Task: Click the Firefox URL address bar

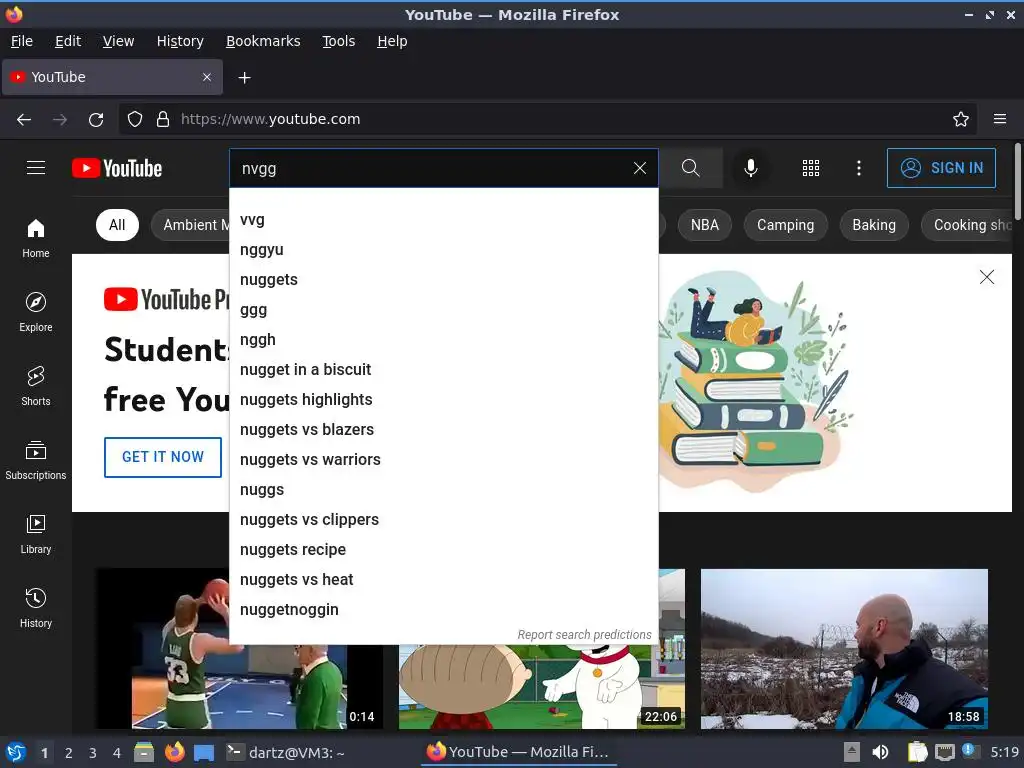Action: pyautogui.click(x=547, y=120)
